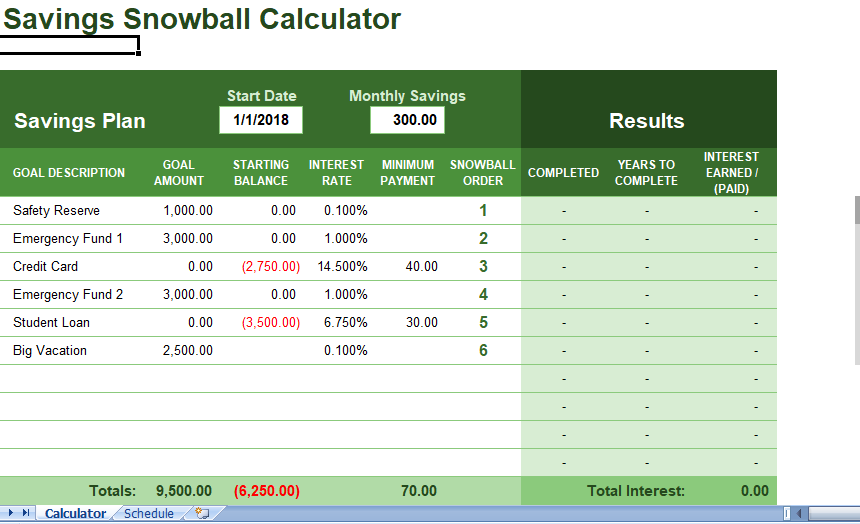Click the STARTING BALANCE column header
The height and width of the screenshot is (524, 860).
point(261,173)
